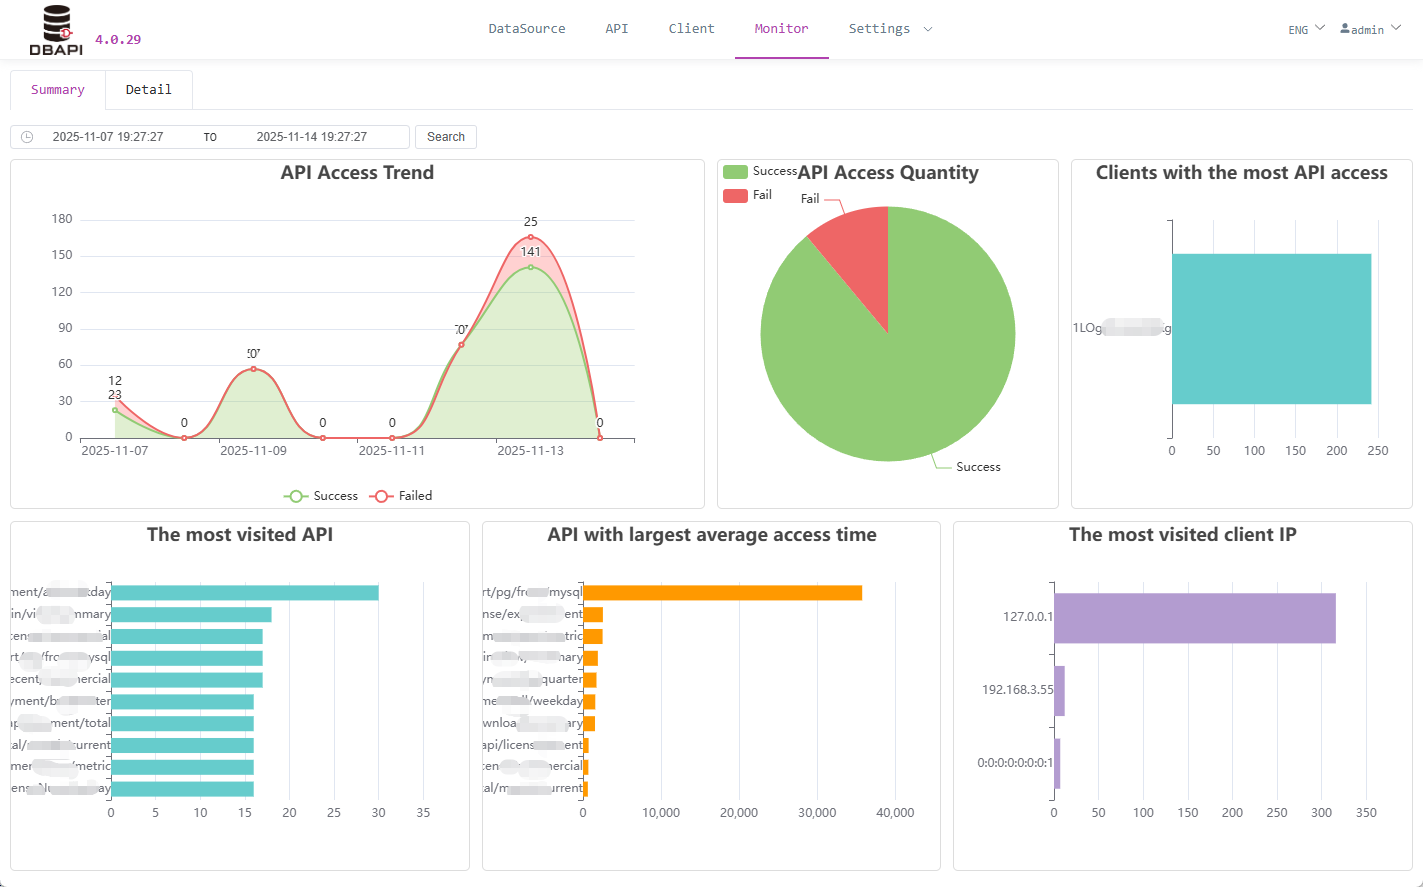Navigate to the Client page
Screen dimensions: 1423x887
(691, 29)
